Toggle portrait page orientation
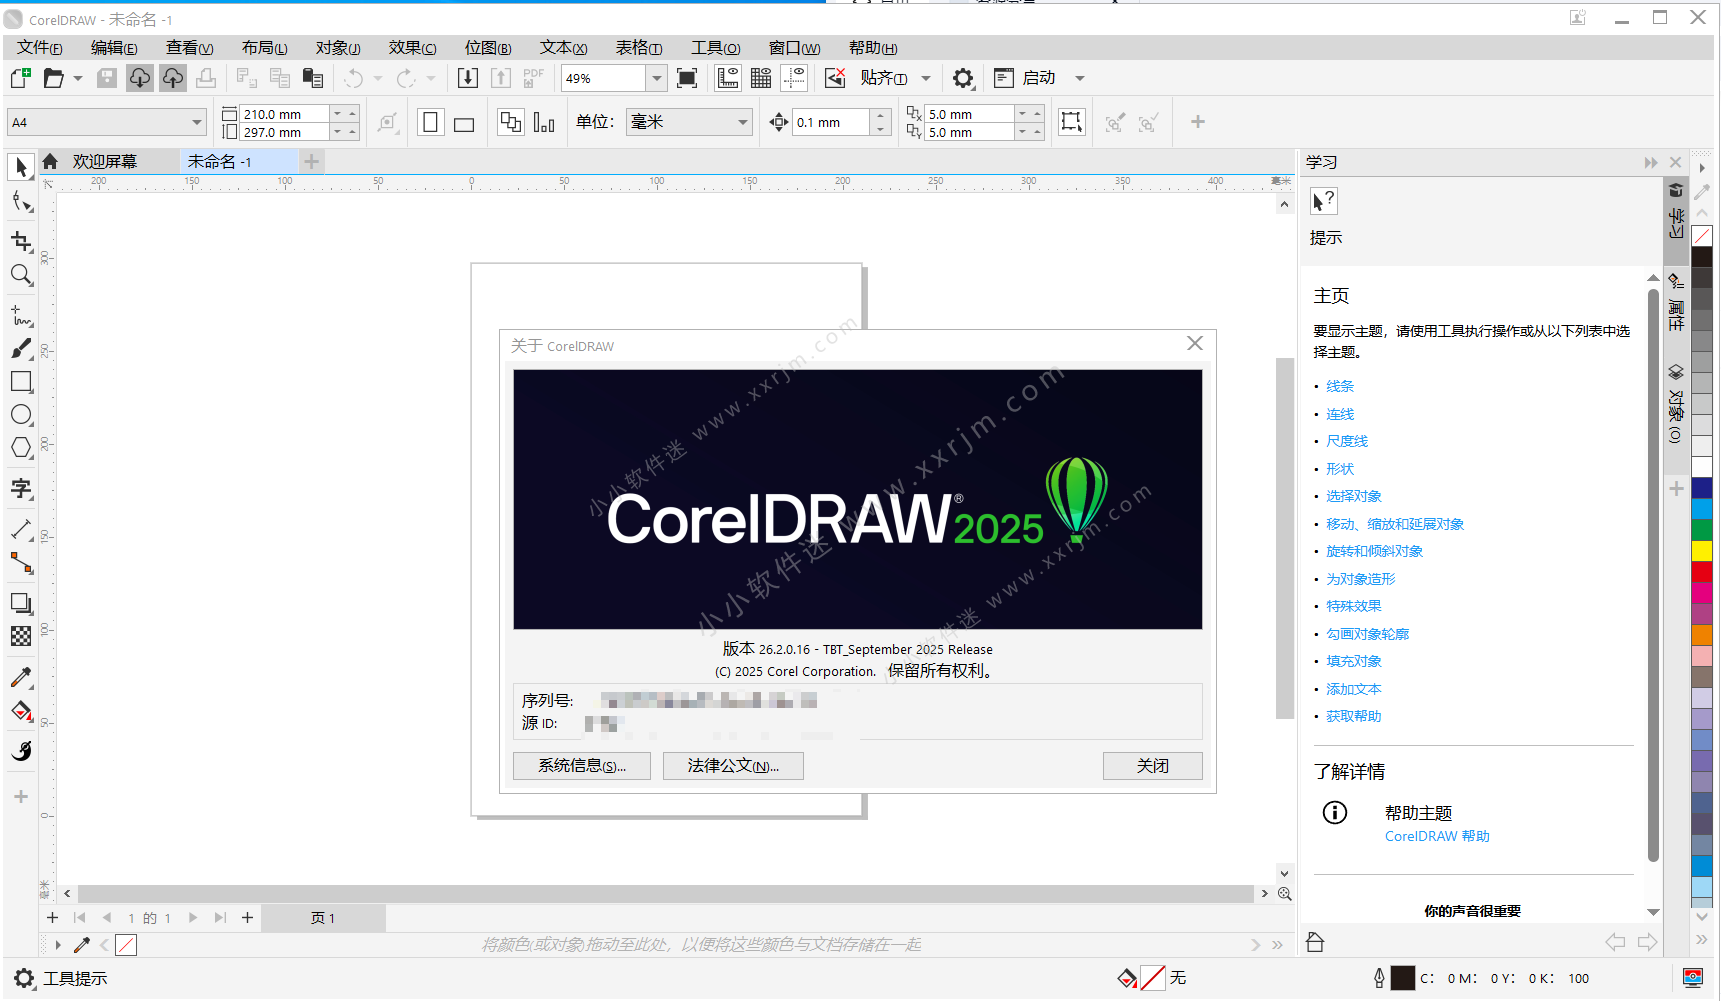 [431, 123]
